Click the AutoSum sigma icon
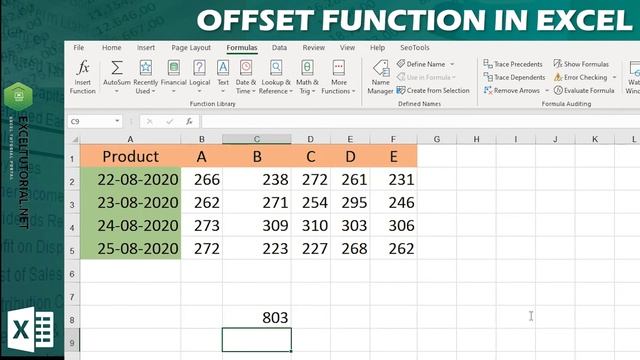This screenshot has width=640, height=360. 117,68
